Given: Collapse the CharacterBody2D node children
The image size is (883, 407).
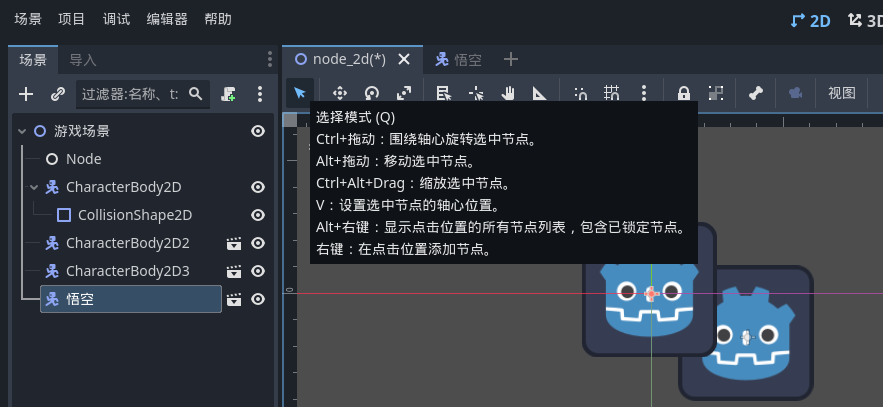Looking at the screenshot, I should (x=34, y=187).
